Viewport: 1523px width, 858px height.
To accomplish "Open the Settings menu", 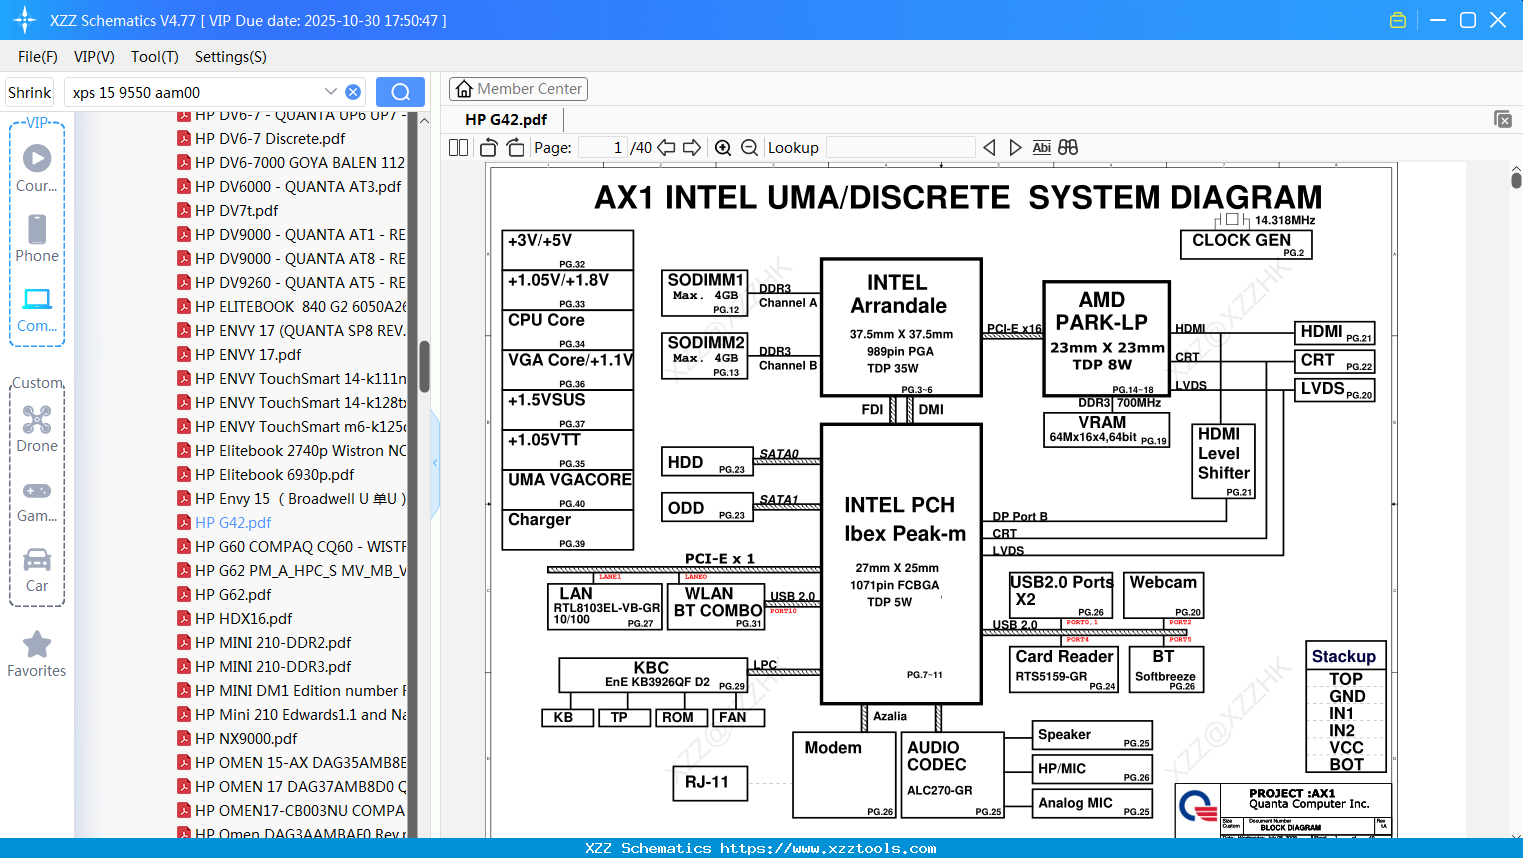I will pos(231,57).
